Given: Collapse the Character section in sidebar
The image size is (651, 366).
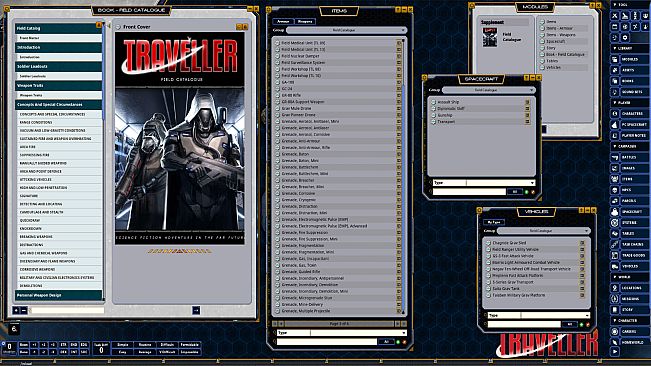Looking at the screenshot, I should pyautogui.click(x=629, y=320).
